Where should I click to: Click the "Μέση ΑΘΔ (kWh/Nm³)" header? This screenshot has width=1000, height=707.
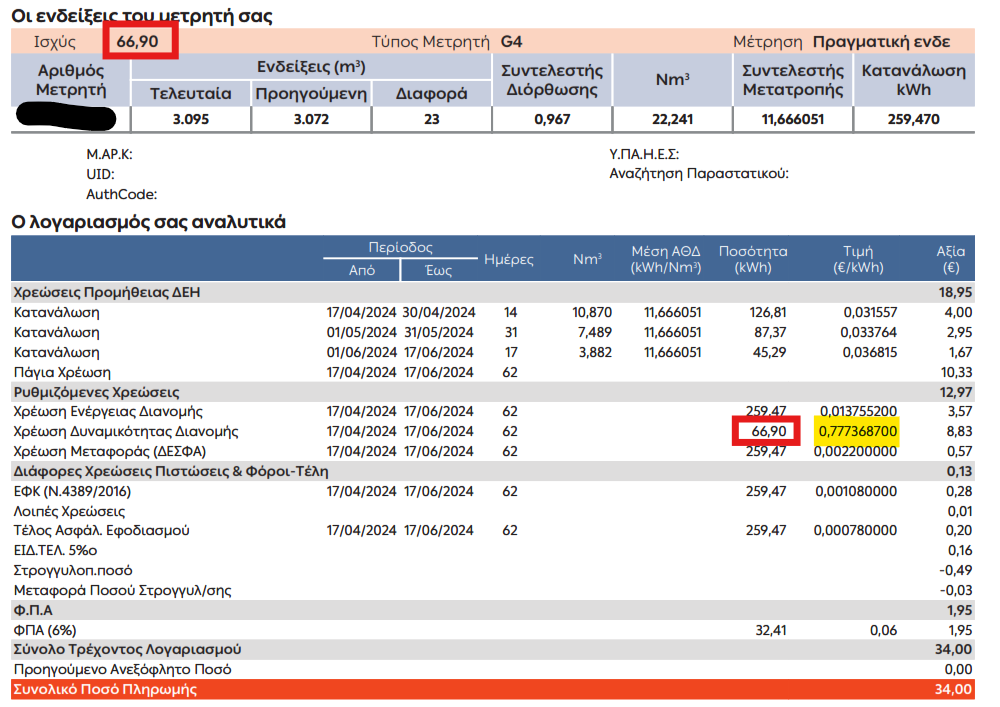coord(666,259)
